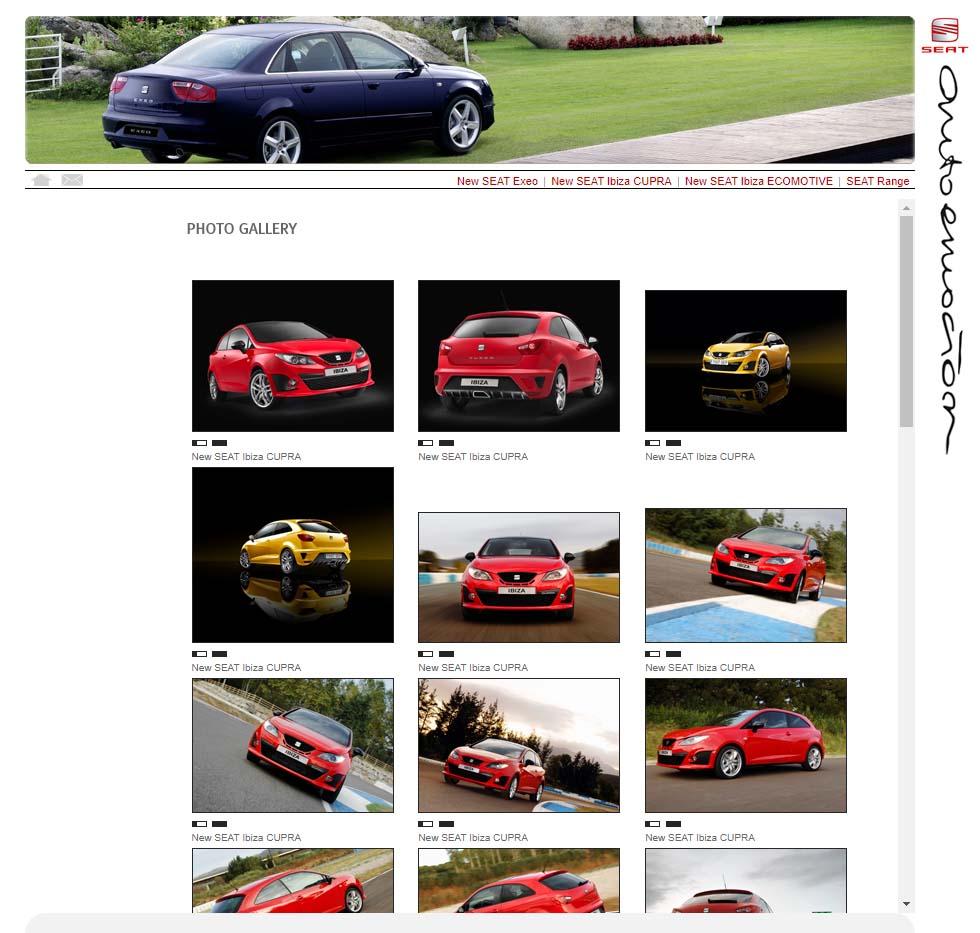The width and height of the screenshot is (980, 933).
Task: Click outlined icon under red rear-view studio Ibiza
Action: [426, 442]
